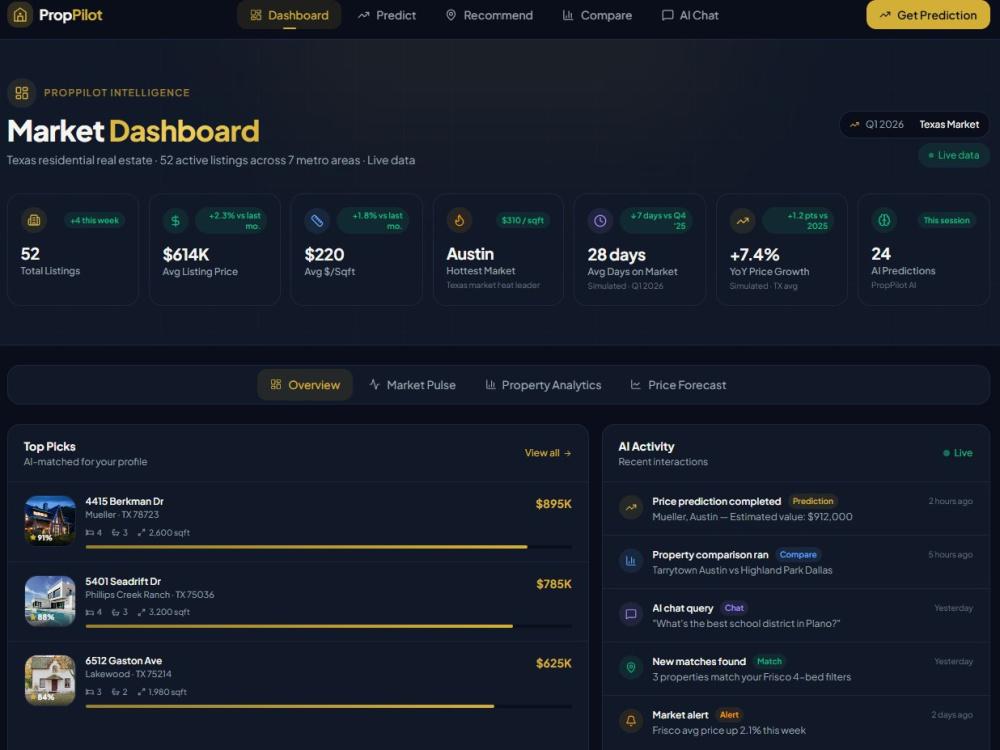Click the Total Listings building icon
1000x750 pixels.
coord(34,220)
